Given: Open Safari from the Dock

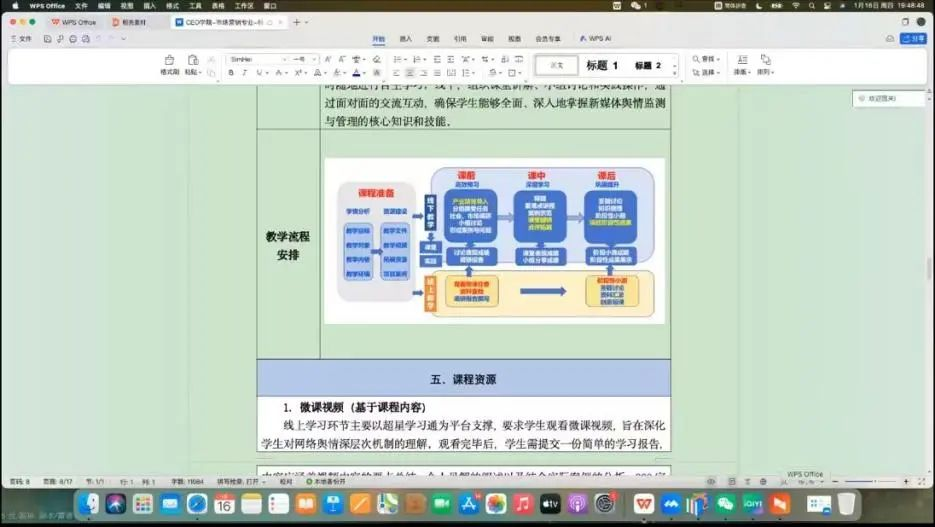Looking at the screenshot, I should click(197, 504).
